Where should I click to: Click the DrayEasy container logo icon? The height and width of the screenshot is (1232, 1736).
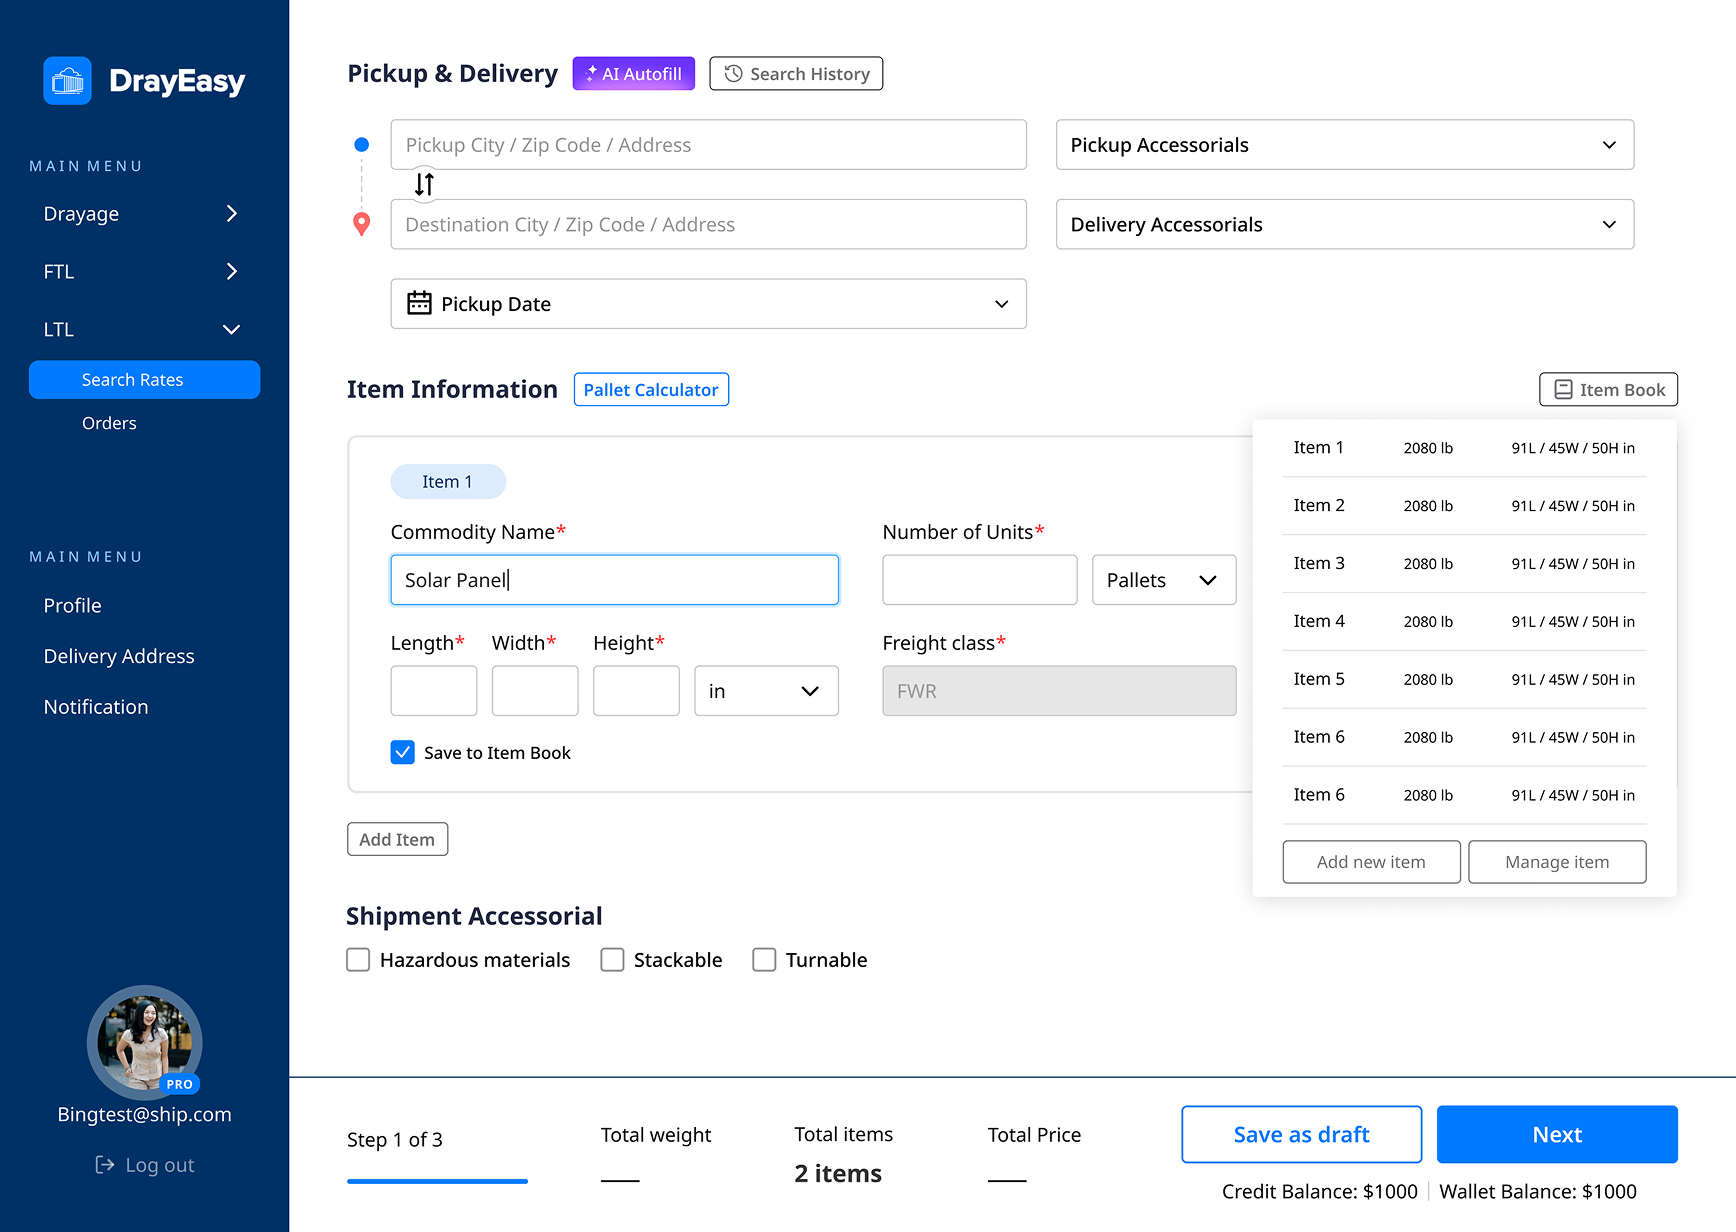click(67, 81)
